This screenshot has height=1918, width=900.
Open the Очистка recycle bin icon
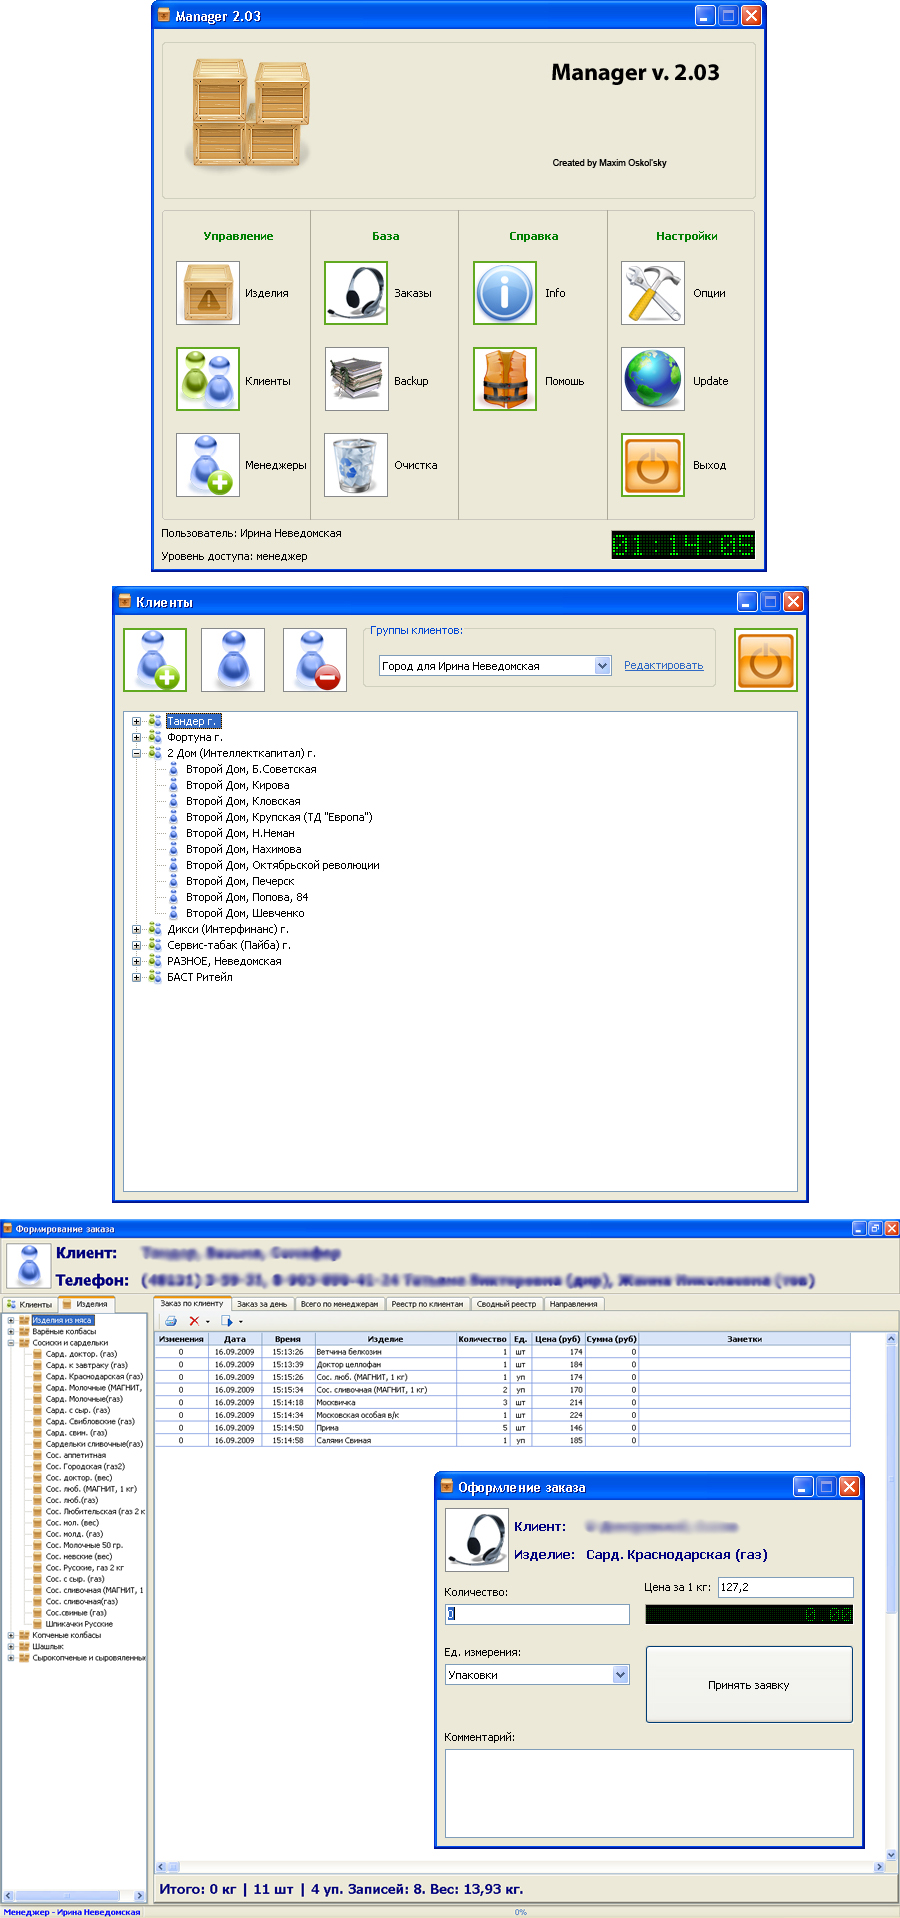tap(356, 465)
